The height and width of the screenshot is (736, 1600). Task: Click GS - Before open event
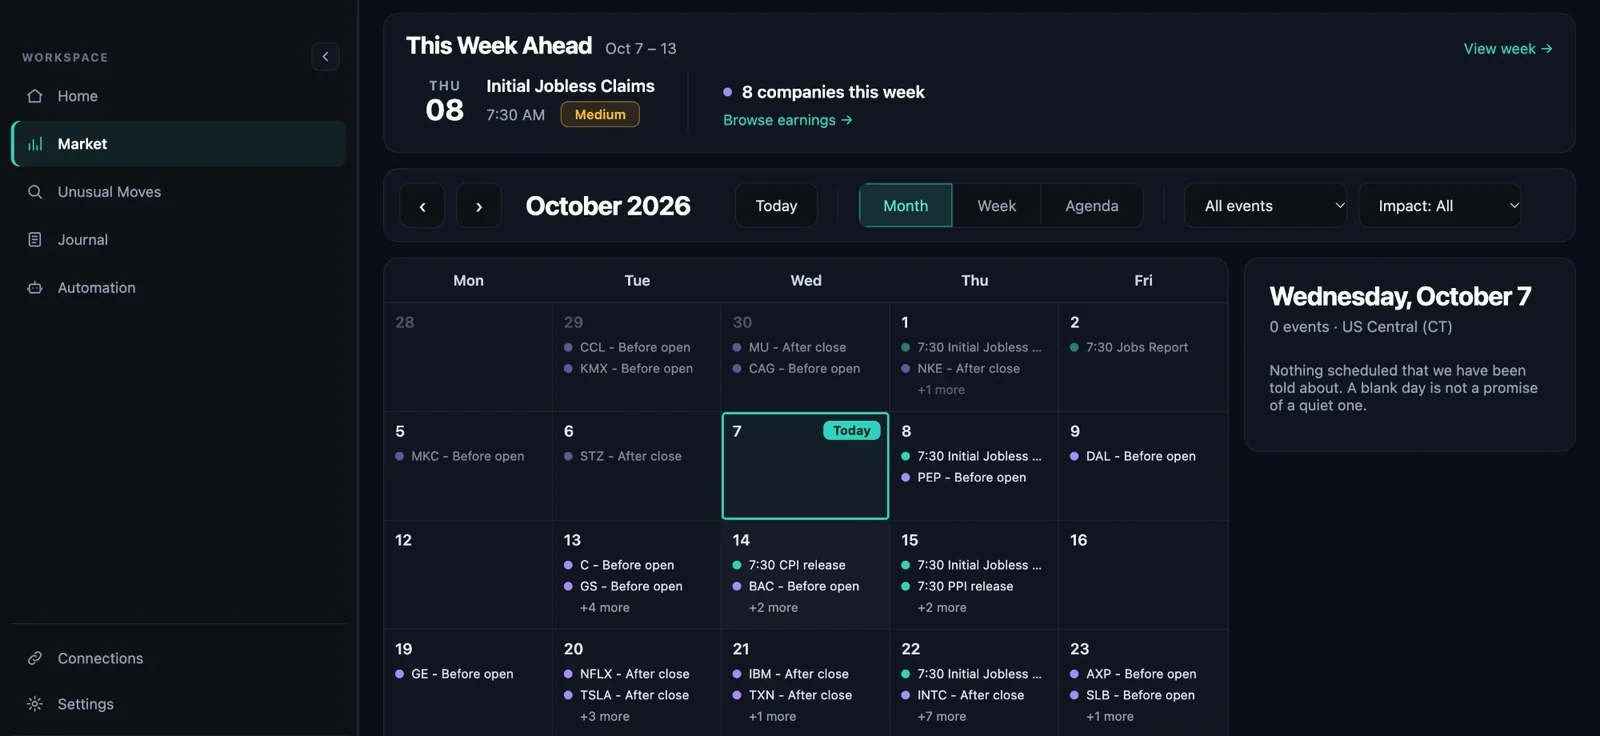click(x=623, y=587)
